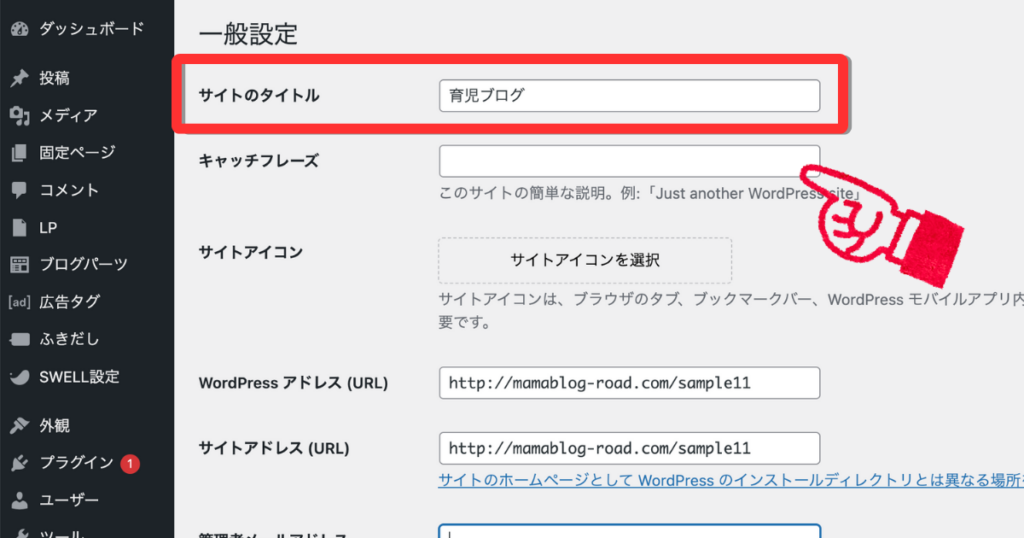Click the キャッチフレーズ label
Viewport: 1024px width, 538px height.
click(x=259, y=161)
